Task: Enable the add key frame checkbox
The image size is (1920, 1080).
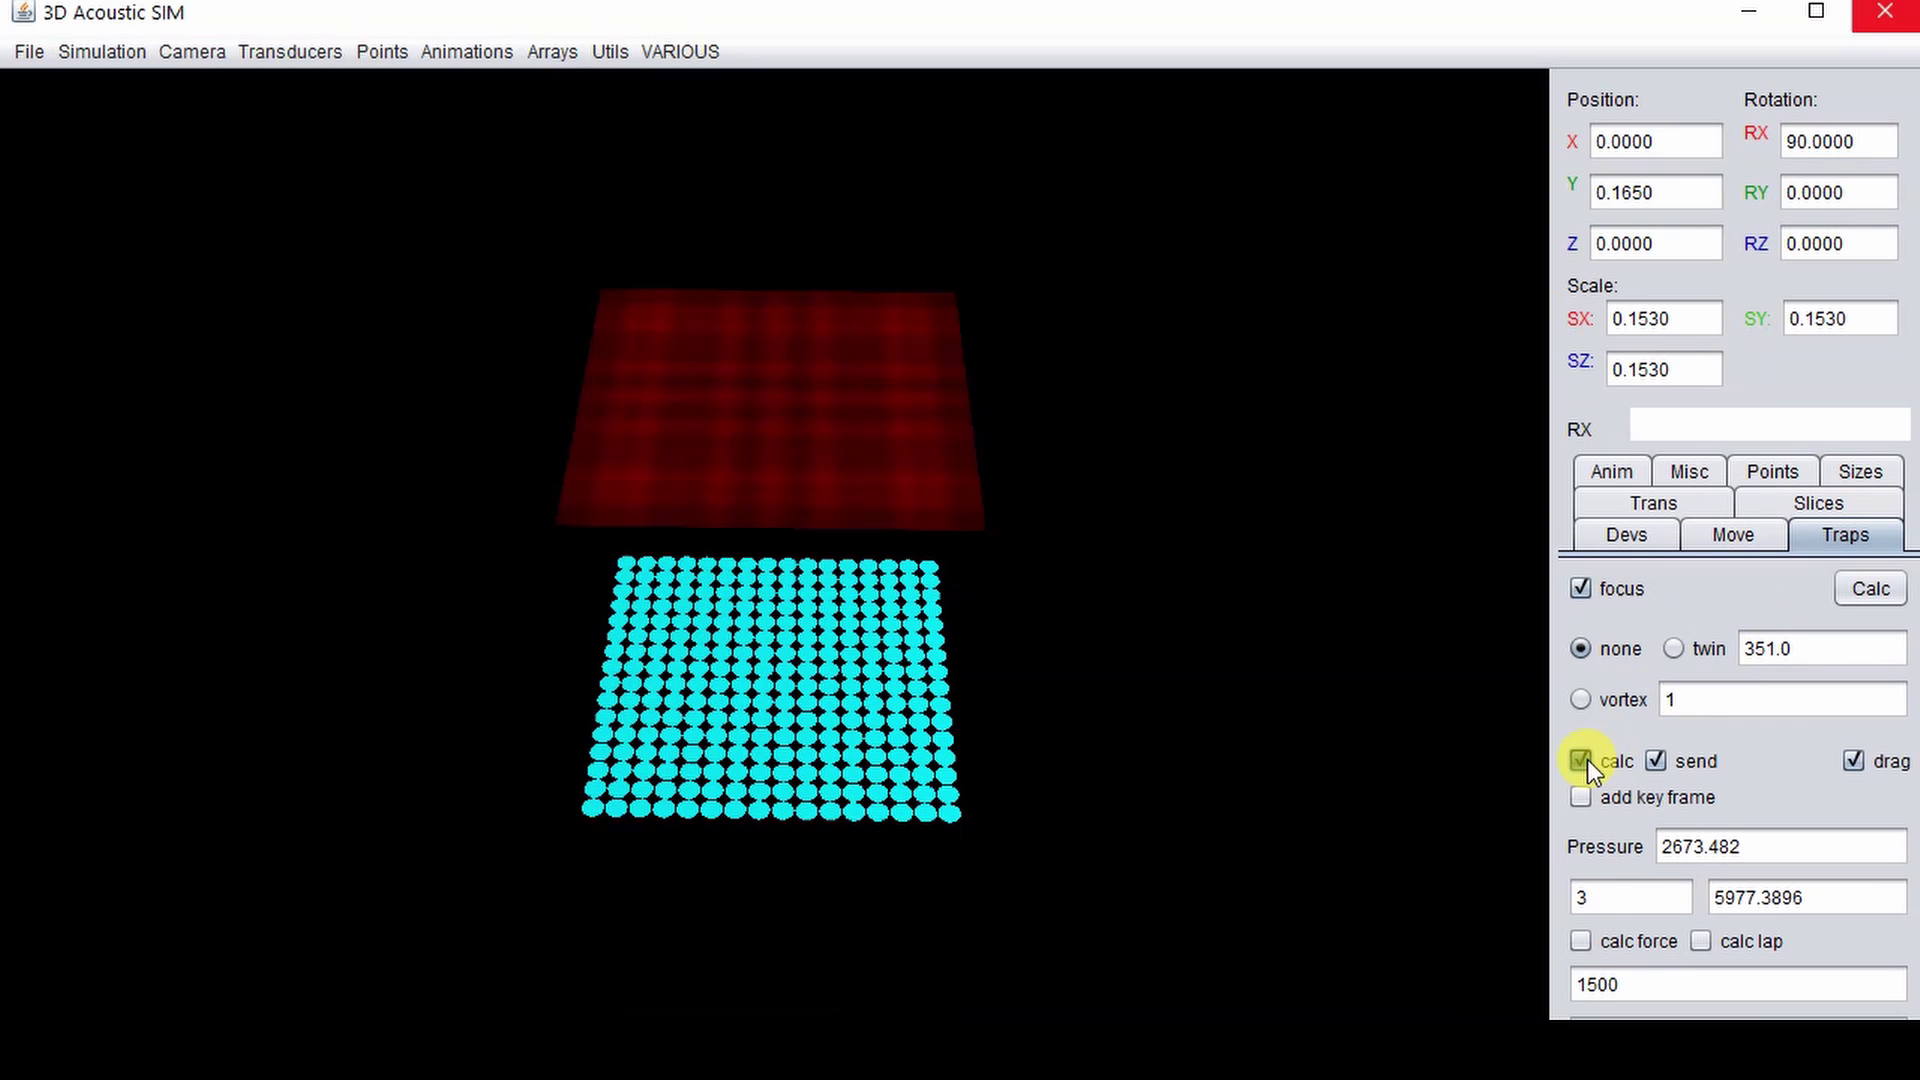Action: point(1580,796)
